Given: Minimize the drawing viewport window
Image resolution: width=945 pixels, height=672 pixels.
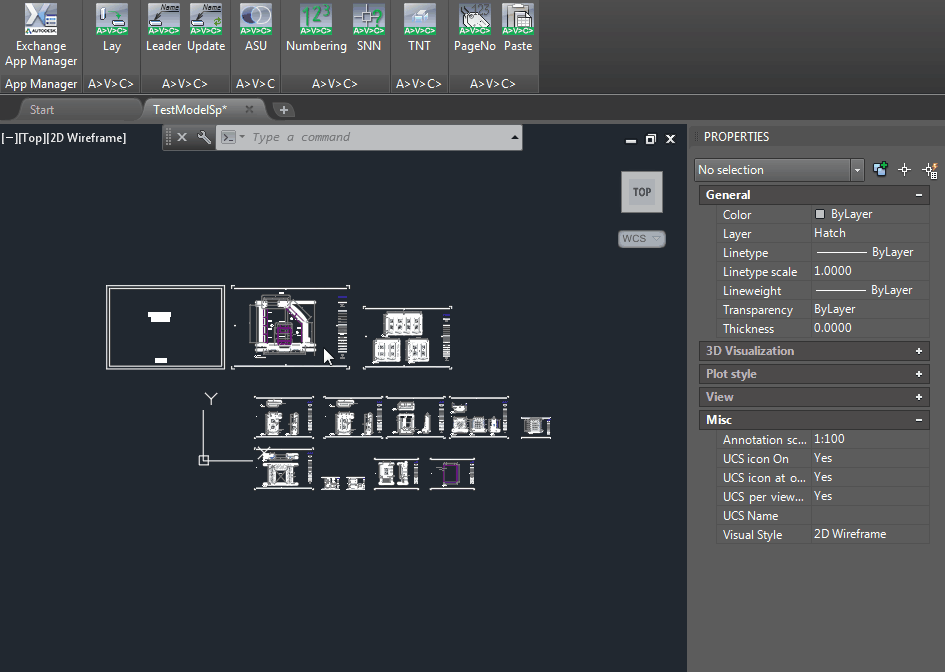Looking at the screenshot, I should pos(631,139).
